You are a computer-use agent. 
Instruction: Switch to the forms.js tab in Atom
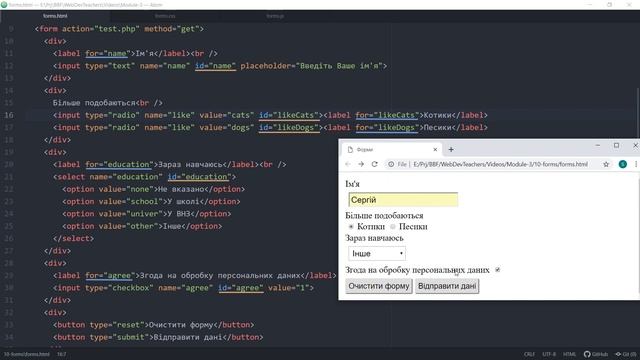point(275,16)
